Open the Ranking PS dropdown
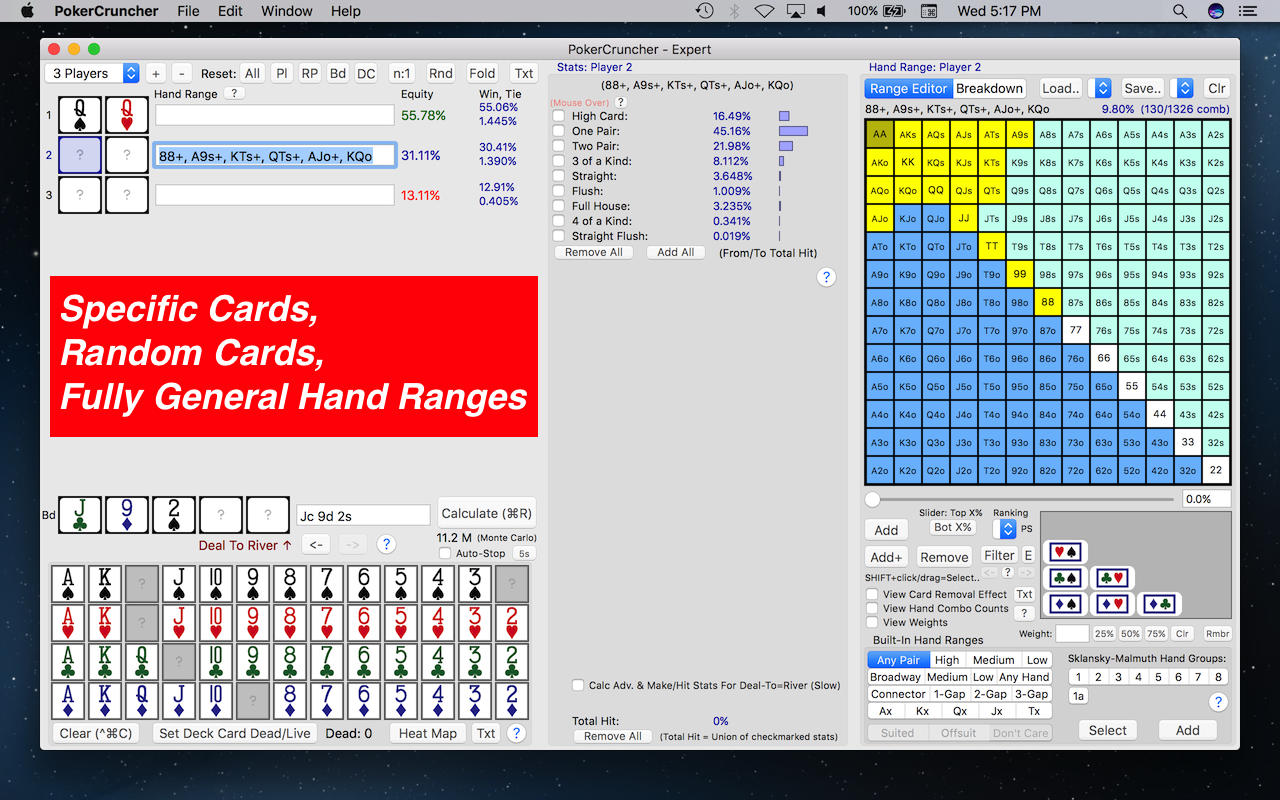The width and height of the screenshot is (1280, 800). 1004,528
